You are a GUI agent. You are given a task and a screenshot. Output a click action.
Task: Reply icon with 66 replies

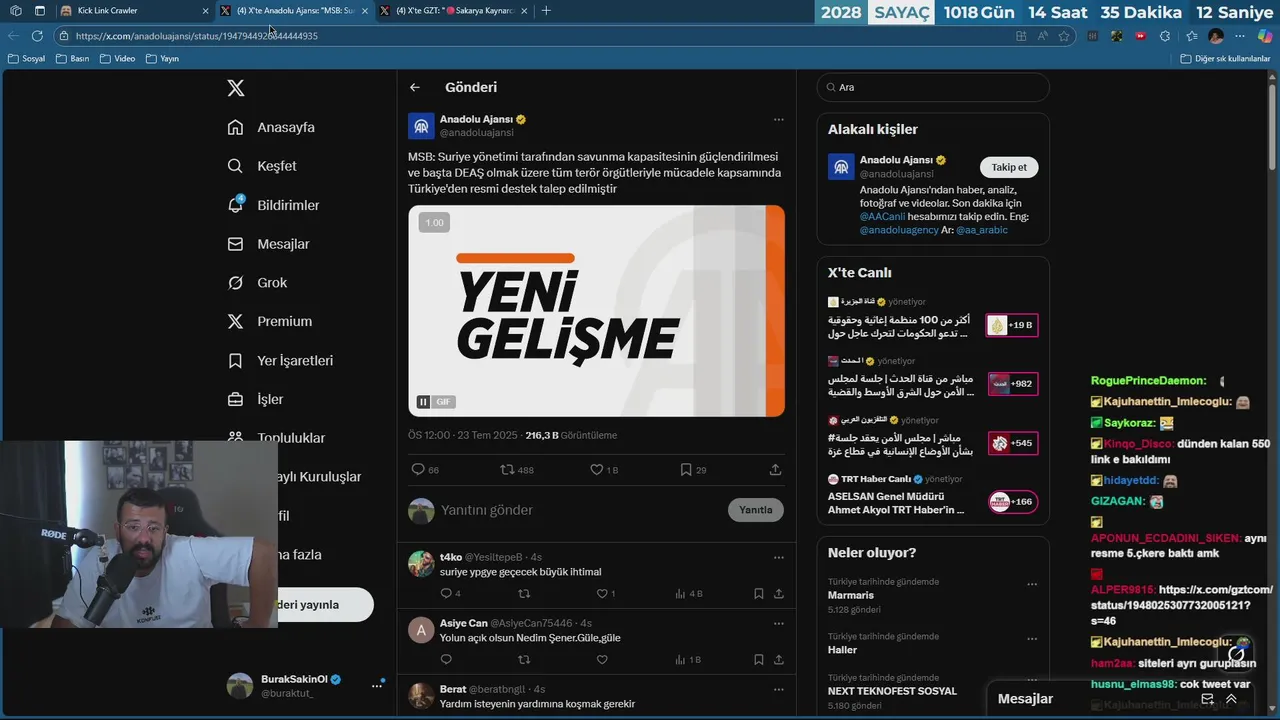[x=419, y=469]
